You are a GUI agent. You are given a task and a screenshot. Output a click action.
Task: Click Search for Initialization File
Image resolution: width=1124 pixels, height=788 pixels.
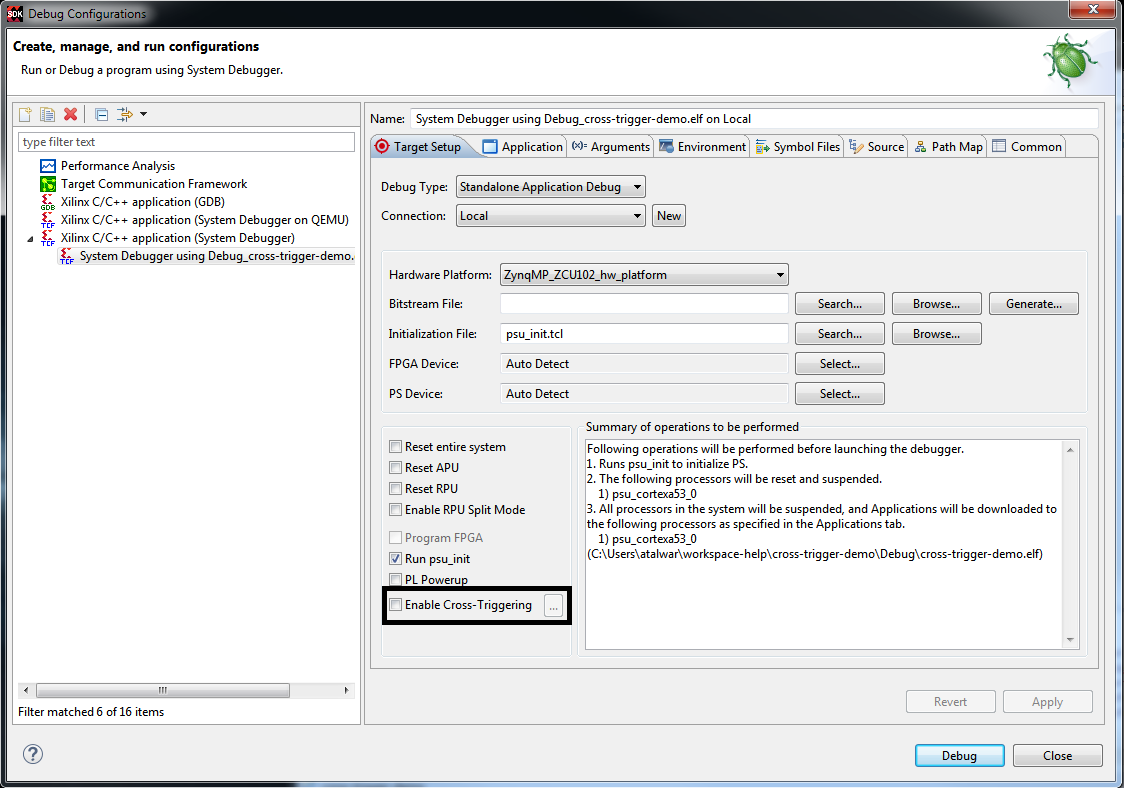[839, 334]
